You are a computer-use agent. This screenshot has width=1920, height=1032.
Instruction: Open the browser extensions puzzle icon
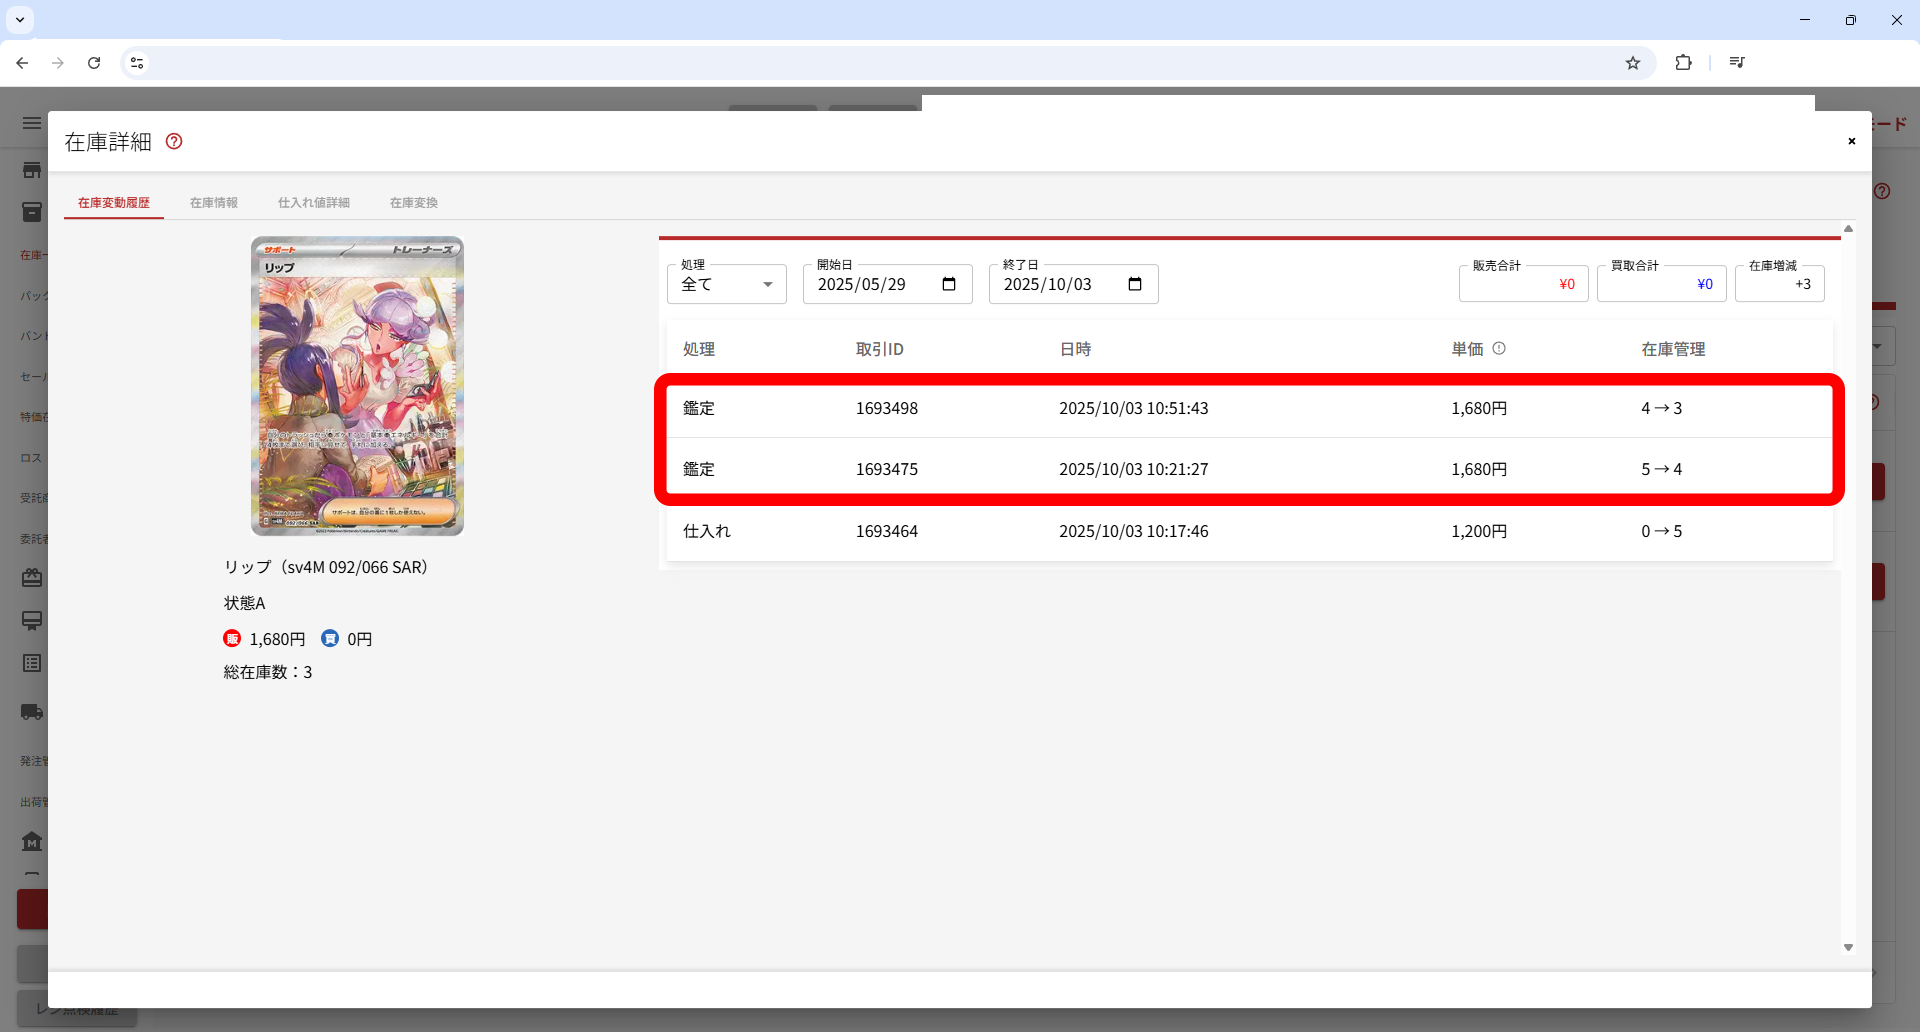click(x=1684, y=63)
